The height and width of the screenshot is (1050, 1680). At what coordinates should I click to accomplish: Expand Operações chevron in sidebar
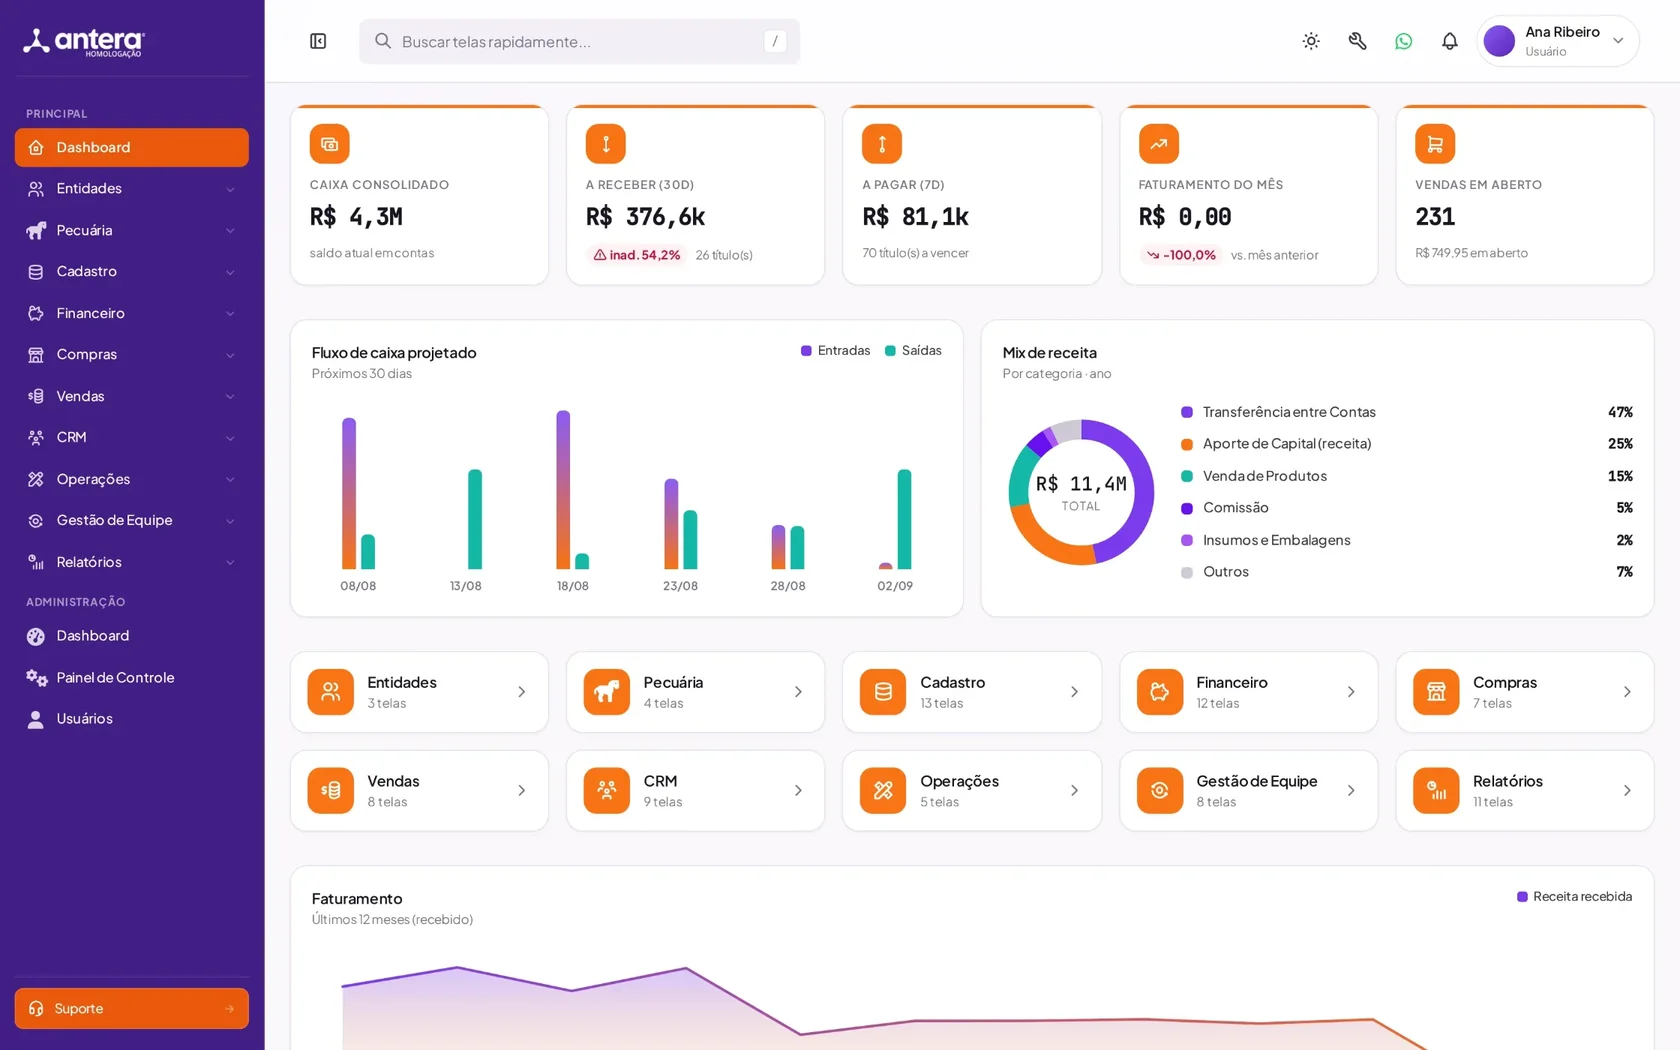click(230, 479)
